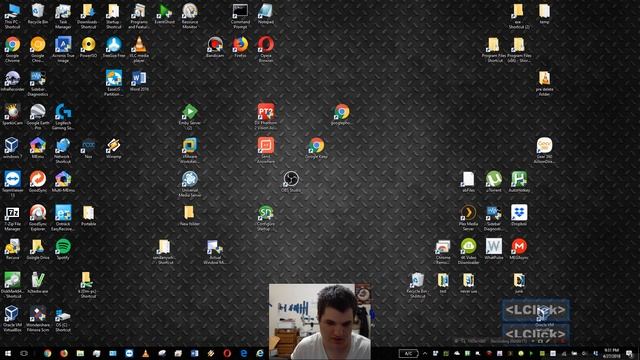Open the TeamViewer desktop shortcut
Screen dimensions: 640x360
coord(12,184)
